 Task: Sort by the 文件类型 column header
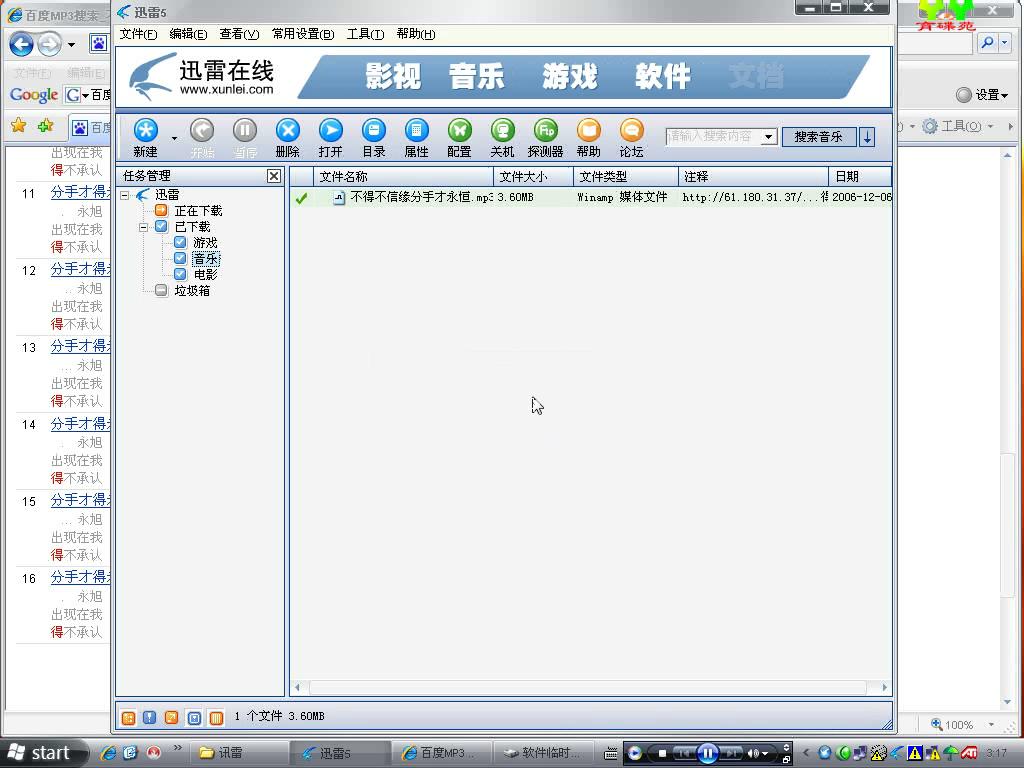click(626, 176)
